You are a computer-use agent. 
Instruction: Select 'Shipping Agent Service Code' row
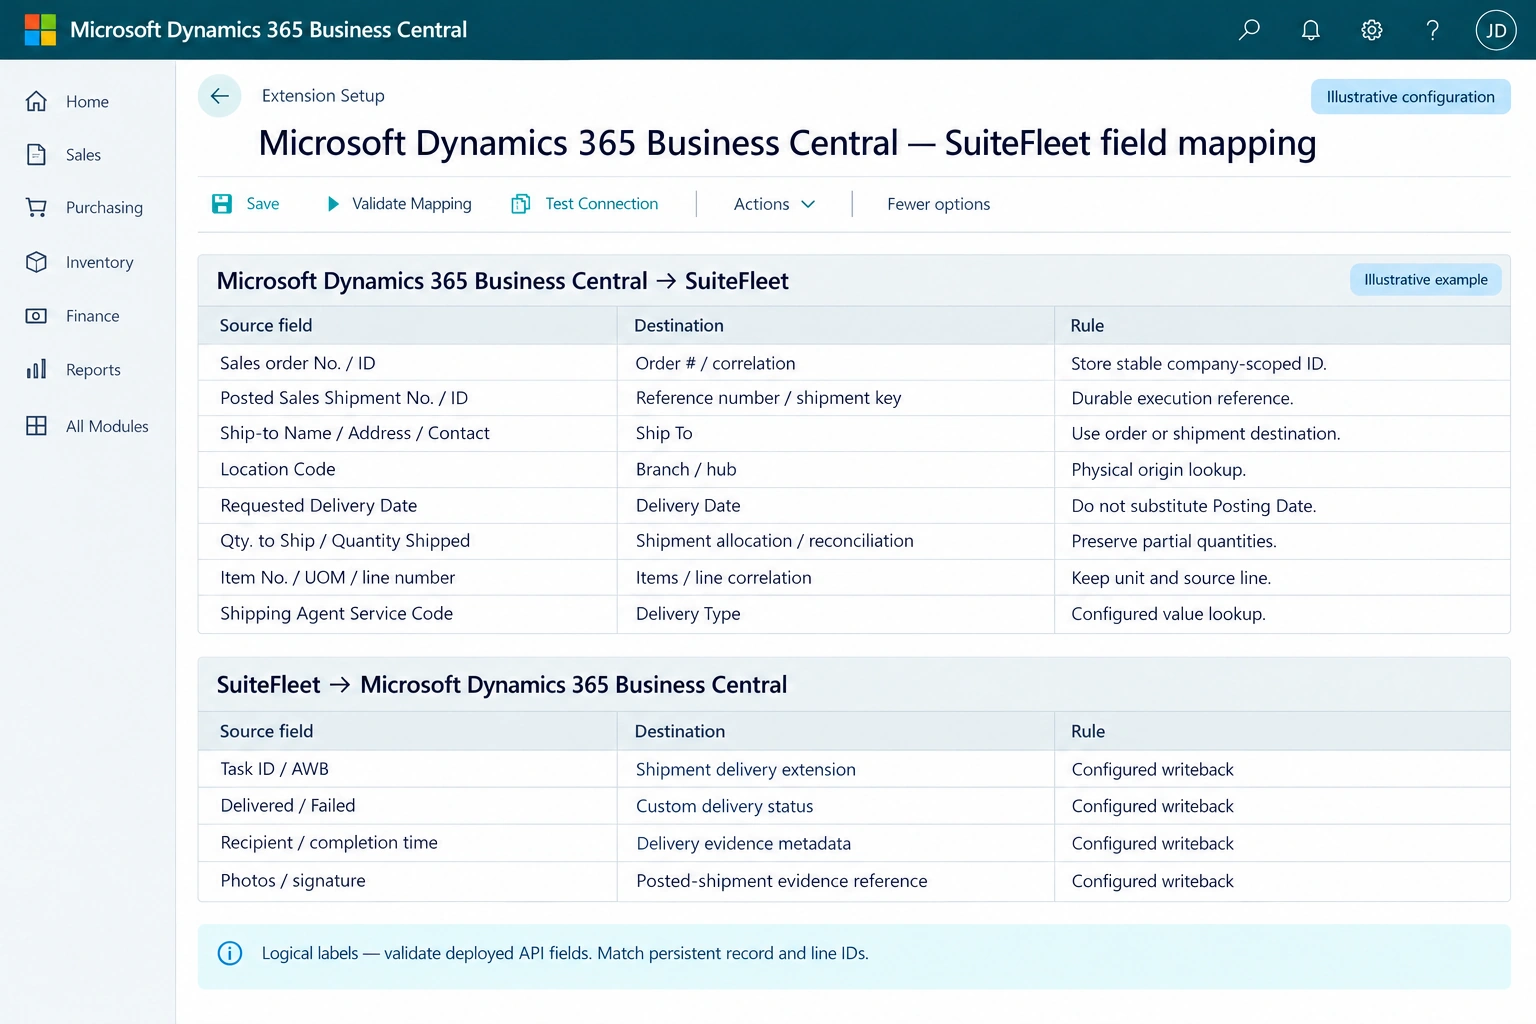click(x=854, y=614)
